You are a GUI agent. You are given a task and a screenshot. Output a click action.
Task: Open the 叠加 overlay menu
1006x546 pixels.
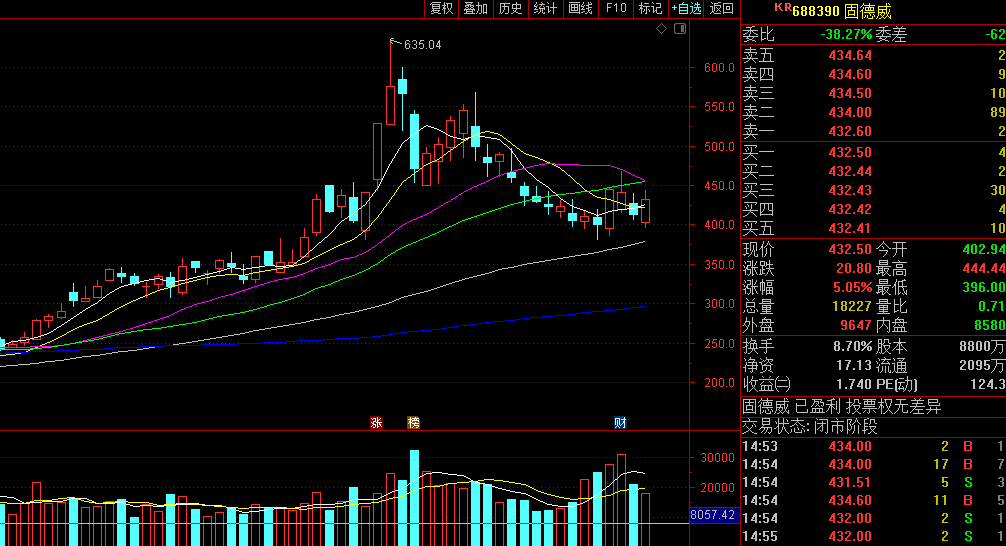[x=475, y=9]
